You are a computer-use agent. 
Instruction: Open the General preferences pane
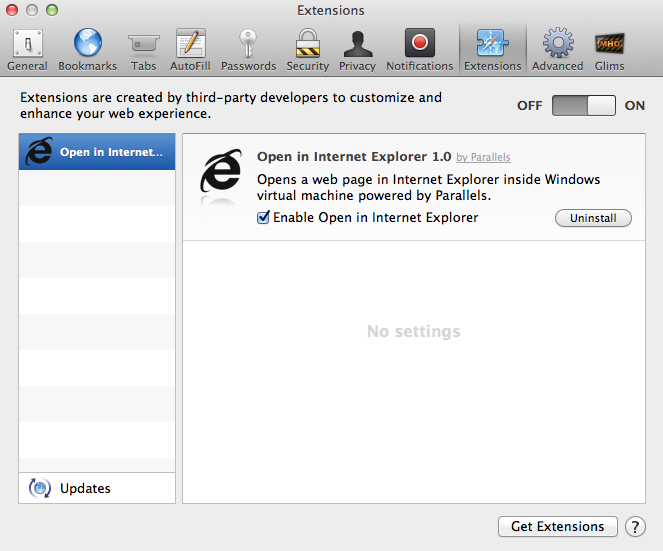click(27, 50)
